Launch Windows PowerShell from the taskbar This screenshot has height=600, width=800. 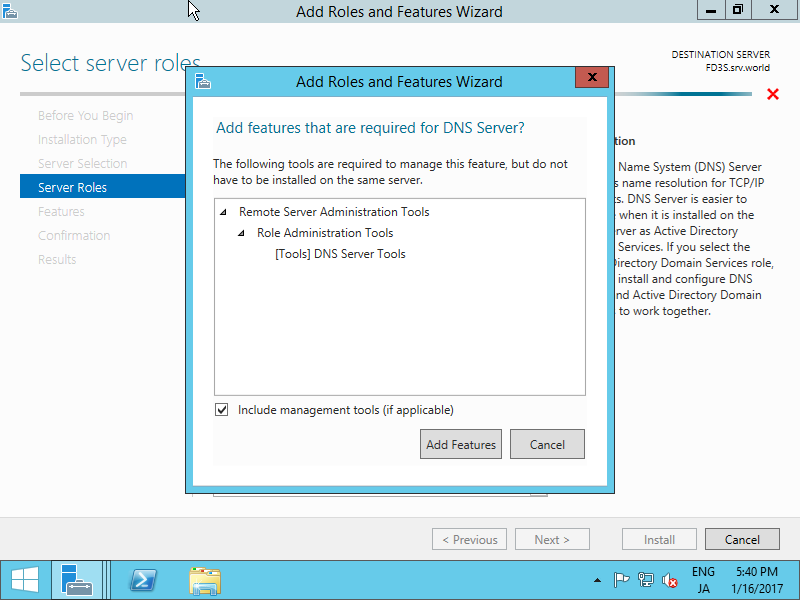click(x=143, y=580)
